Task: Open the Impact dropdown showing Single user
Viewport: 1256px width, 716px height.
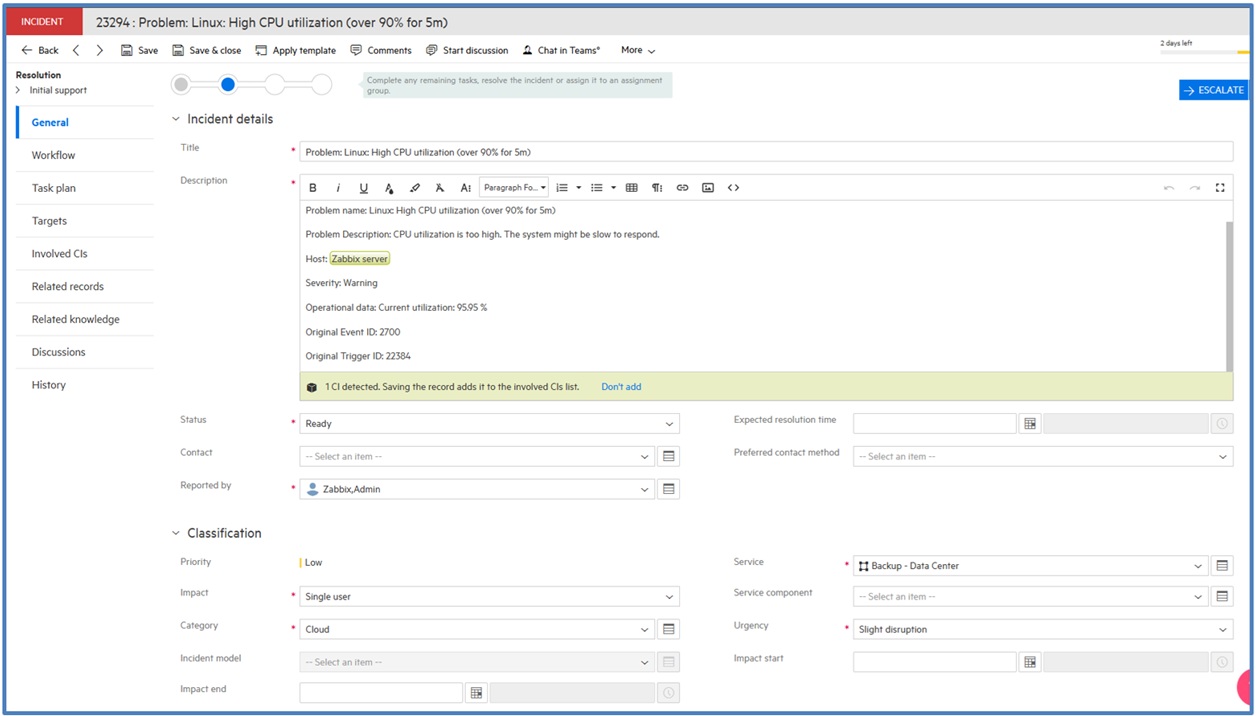Action: 489,597
